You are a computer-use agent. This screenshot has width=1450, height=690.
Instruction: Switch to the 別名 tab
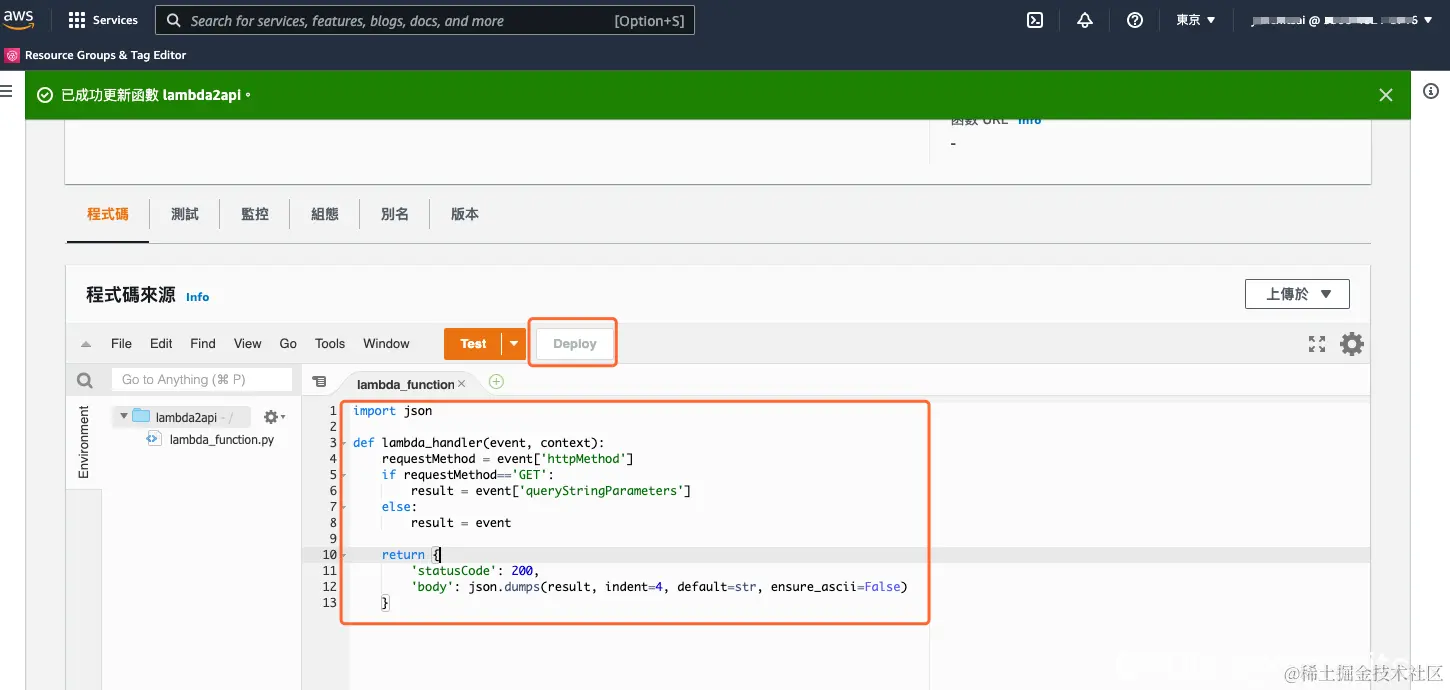point(395,214)
